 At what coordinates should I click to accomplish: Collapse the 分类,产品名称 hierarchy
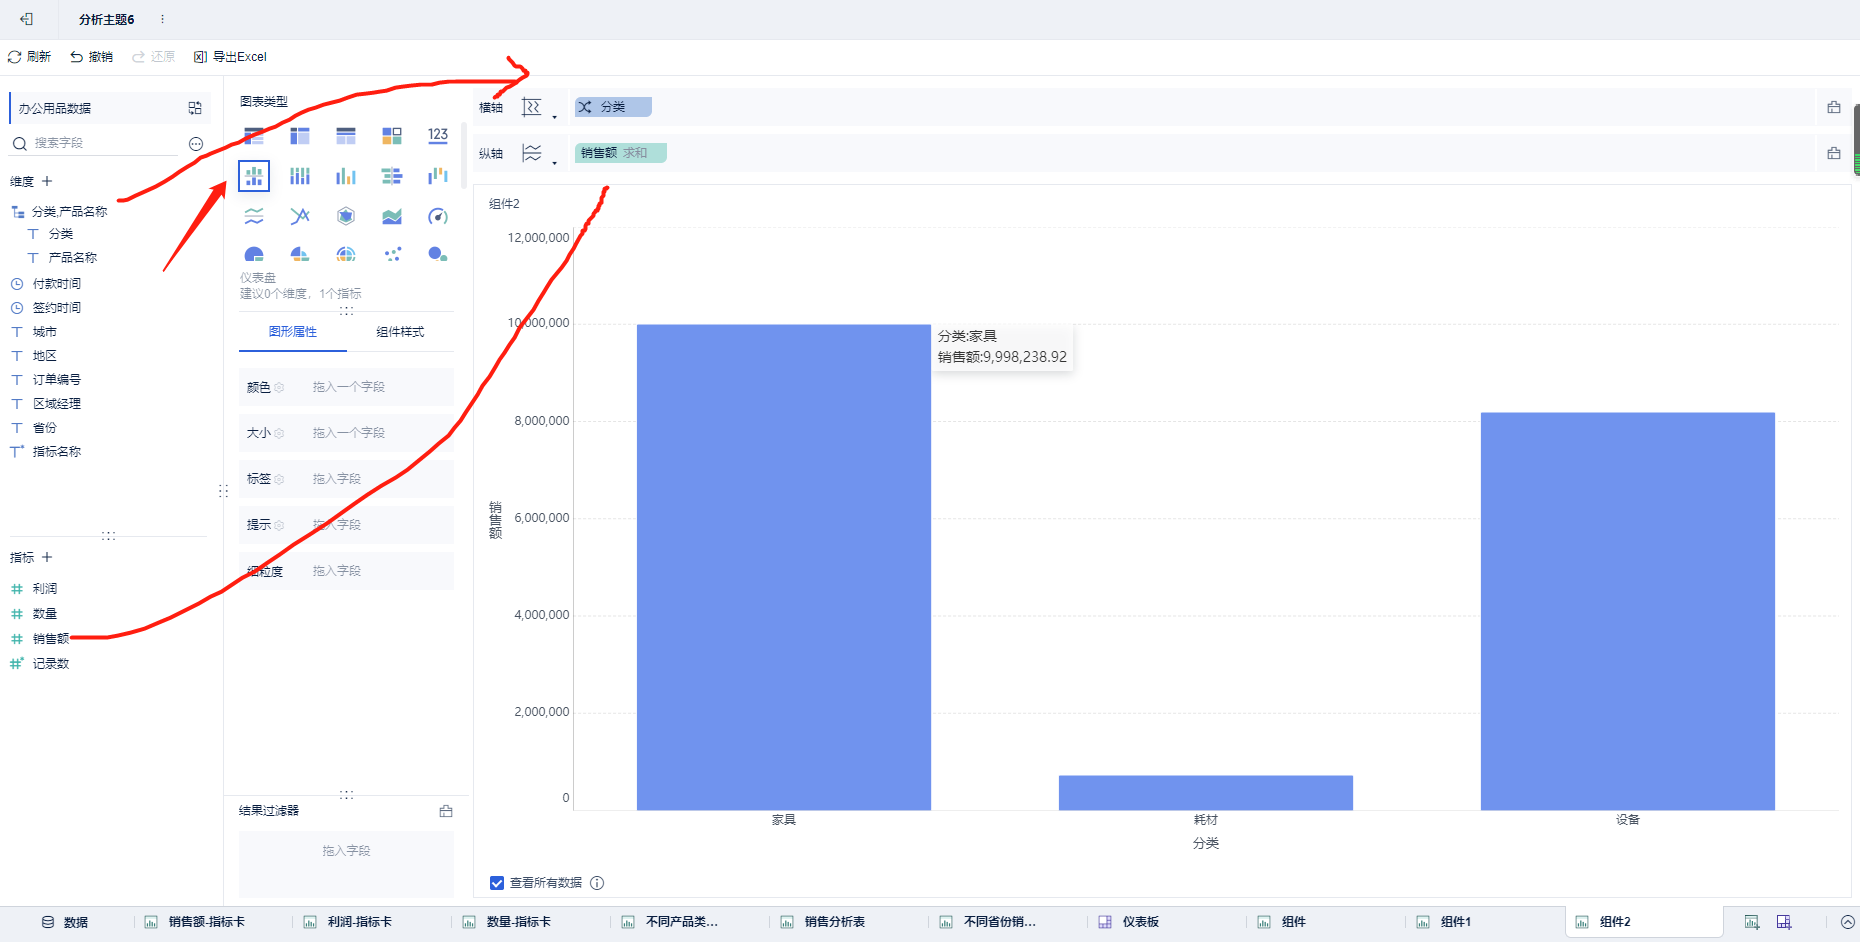coord(17,212)
